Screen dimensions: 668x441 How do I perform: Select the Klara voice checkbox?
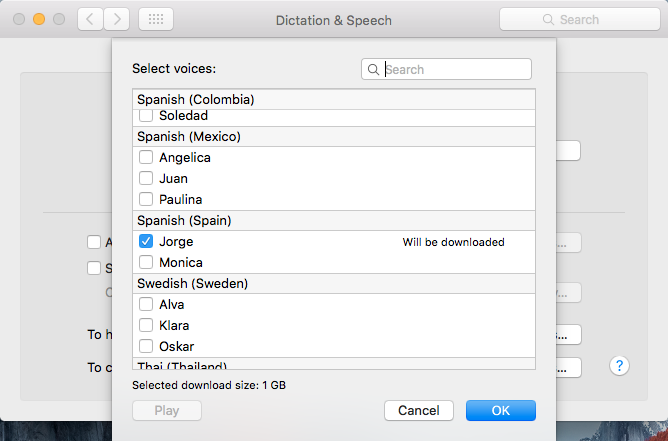pyautogui.click(x=146, y=325)
